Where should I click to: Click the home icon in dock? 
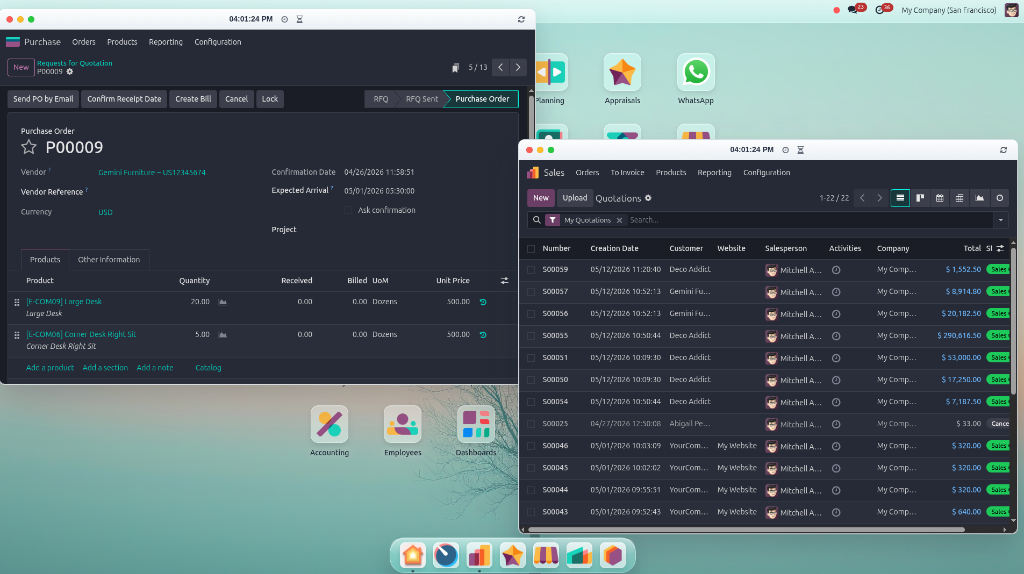click(x=413, y=555)
